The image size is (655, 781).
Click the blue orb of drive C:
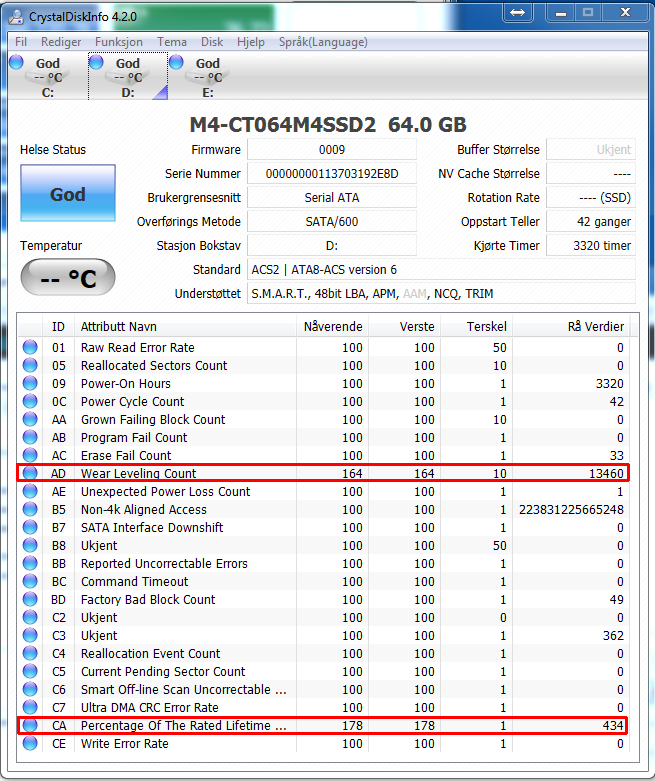[16, 62]
